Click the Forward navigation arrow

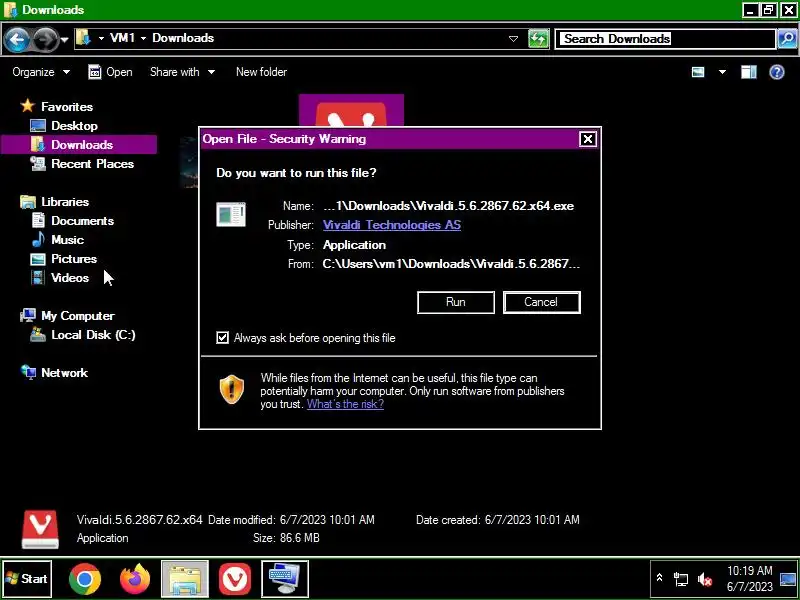[x=46, y=39]
